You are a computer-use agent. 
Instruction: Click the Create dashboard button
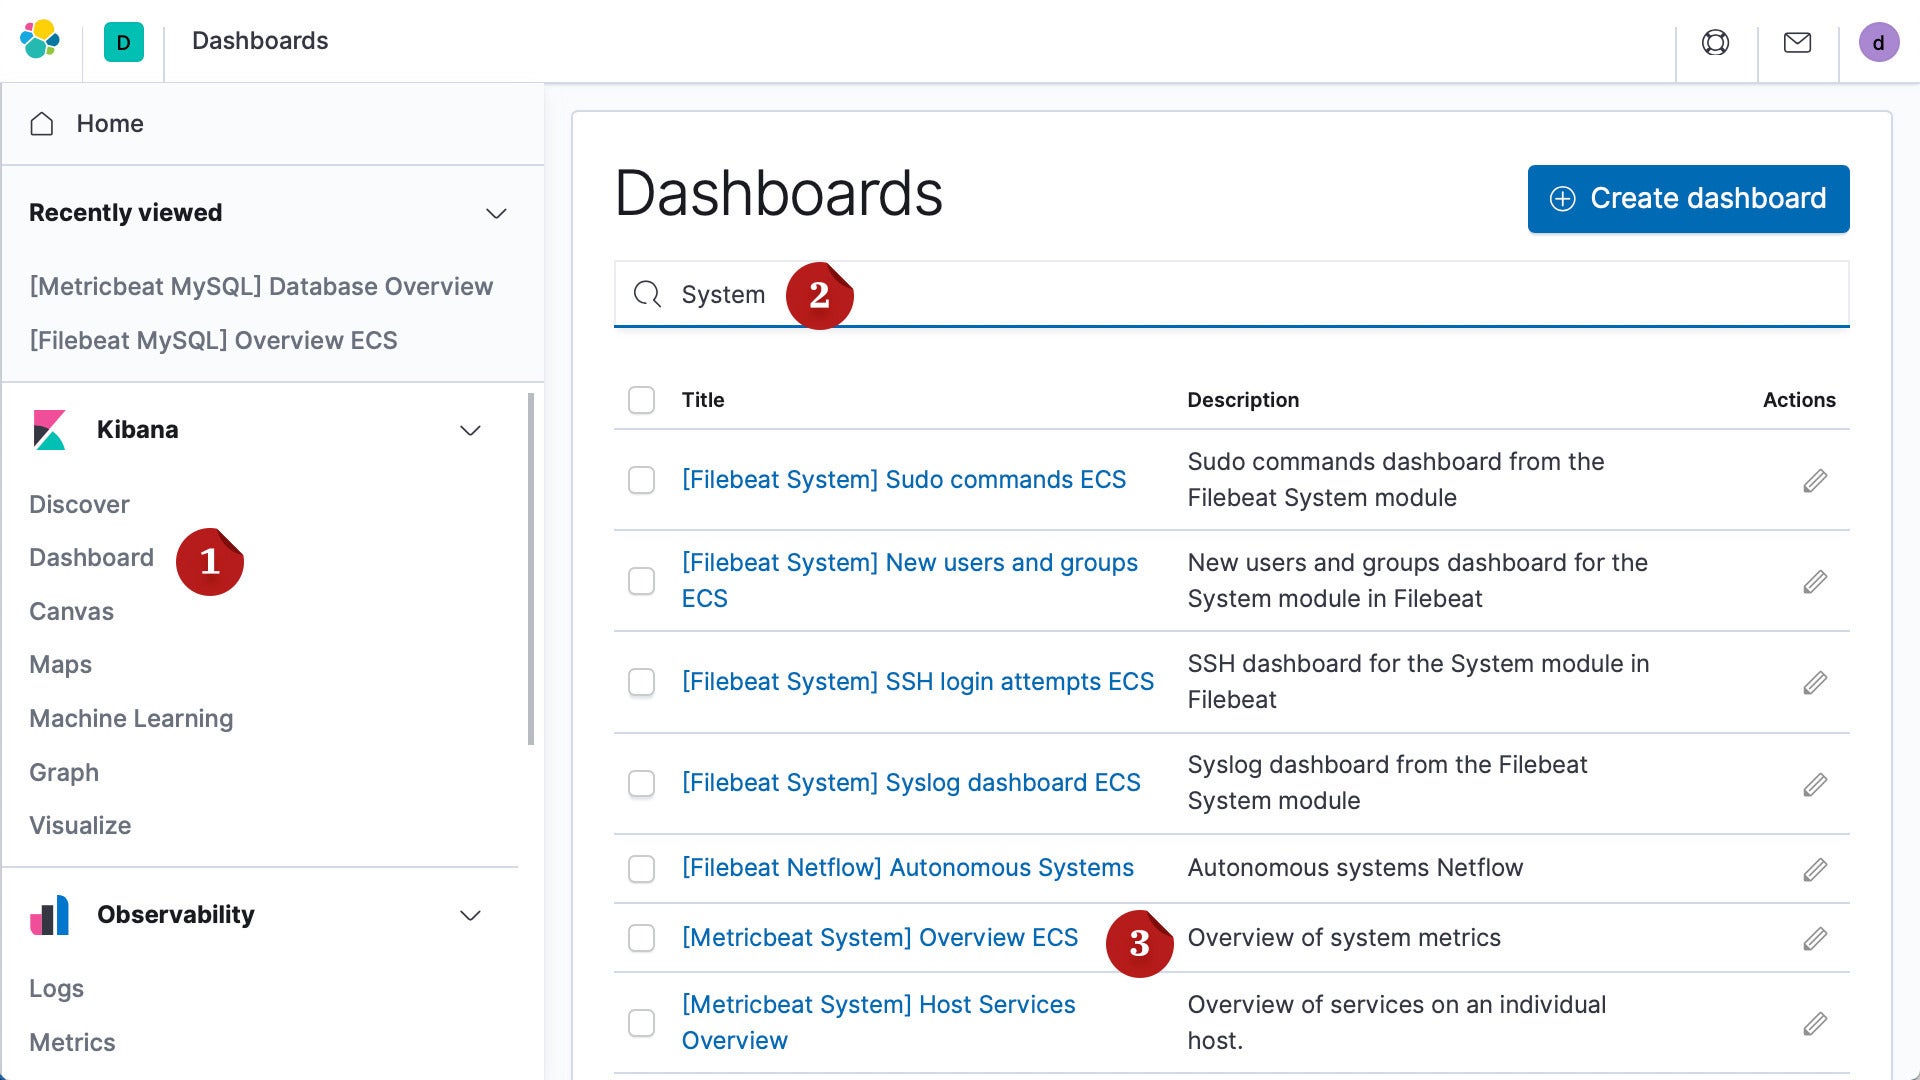(x=1688, y=199)
